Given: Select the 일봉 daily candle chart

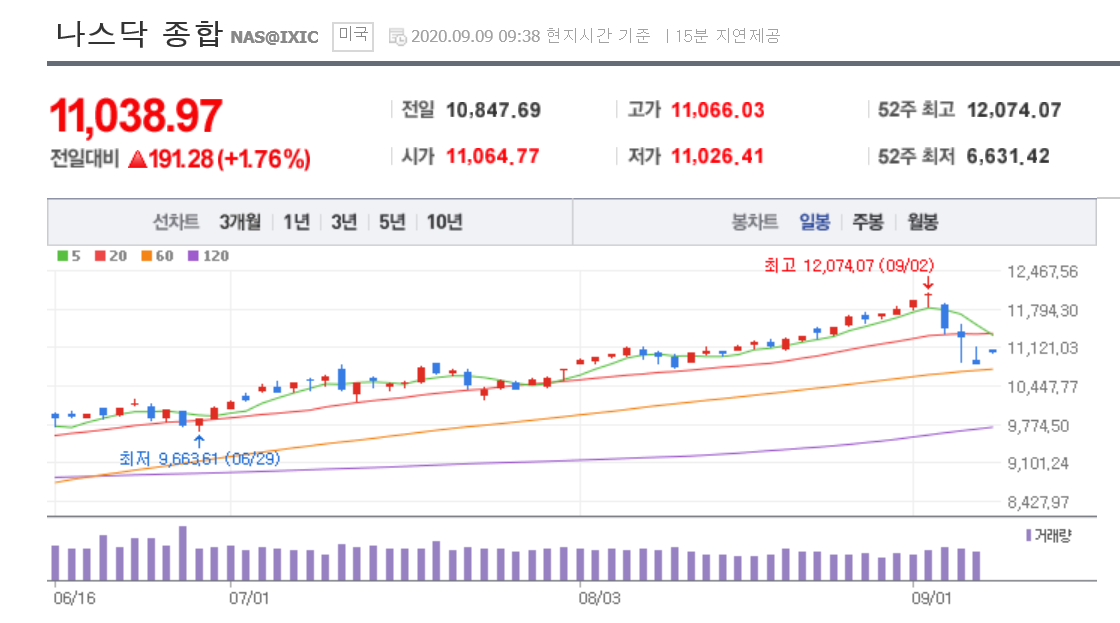Looking at the screenshot, I should click(x=814, y=222).
